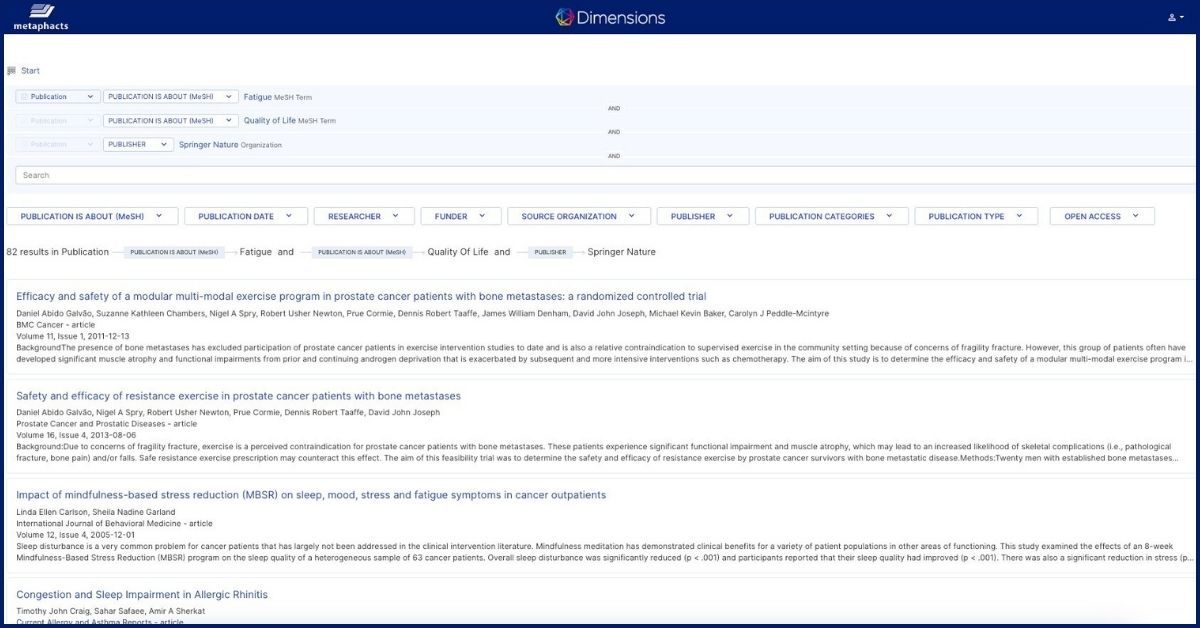Viewport: 1200px width, 628px height.
Task: Click the '82 results in Publication' text
Action: coord(58,252)
